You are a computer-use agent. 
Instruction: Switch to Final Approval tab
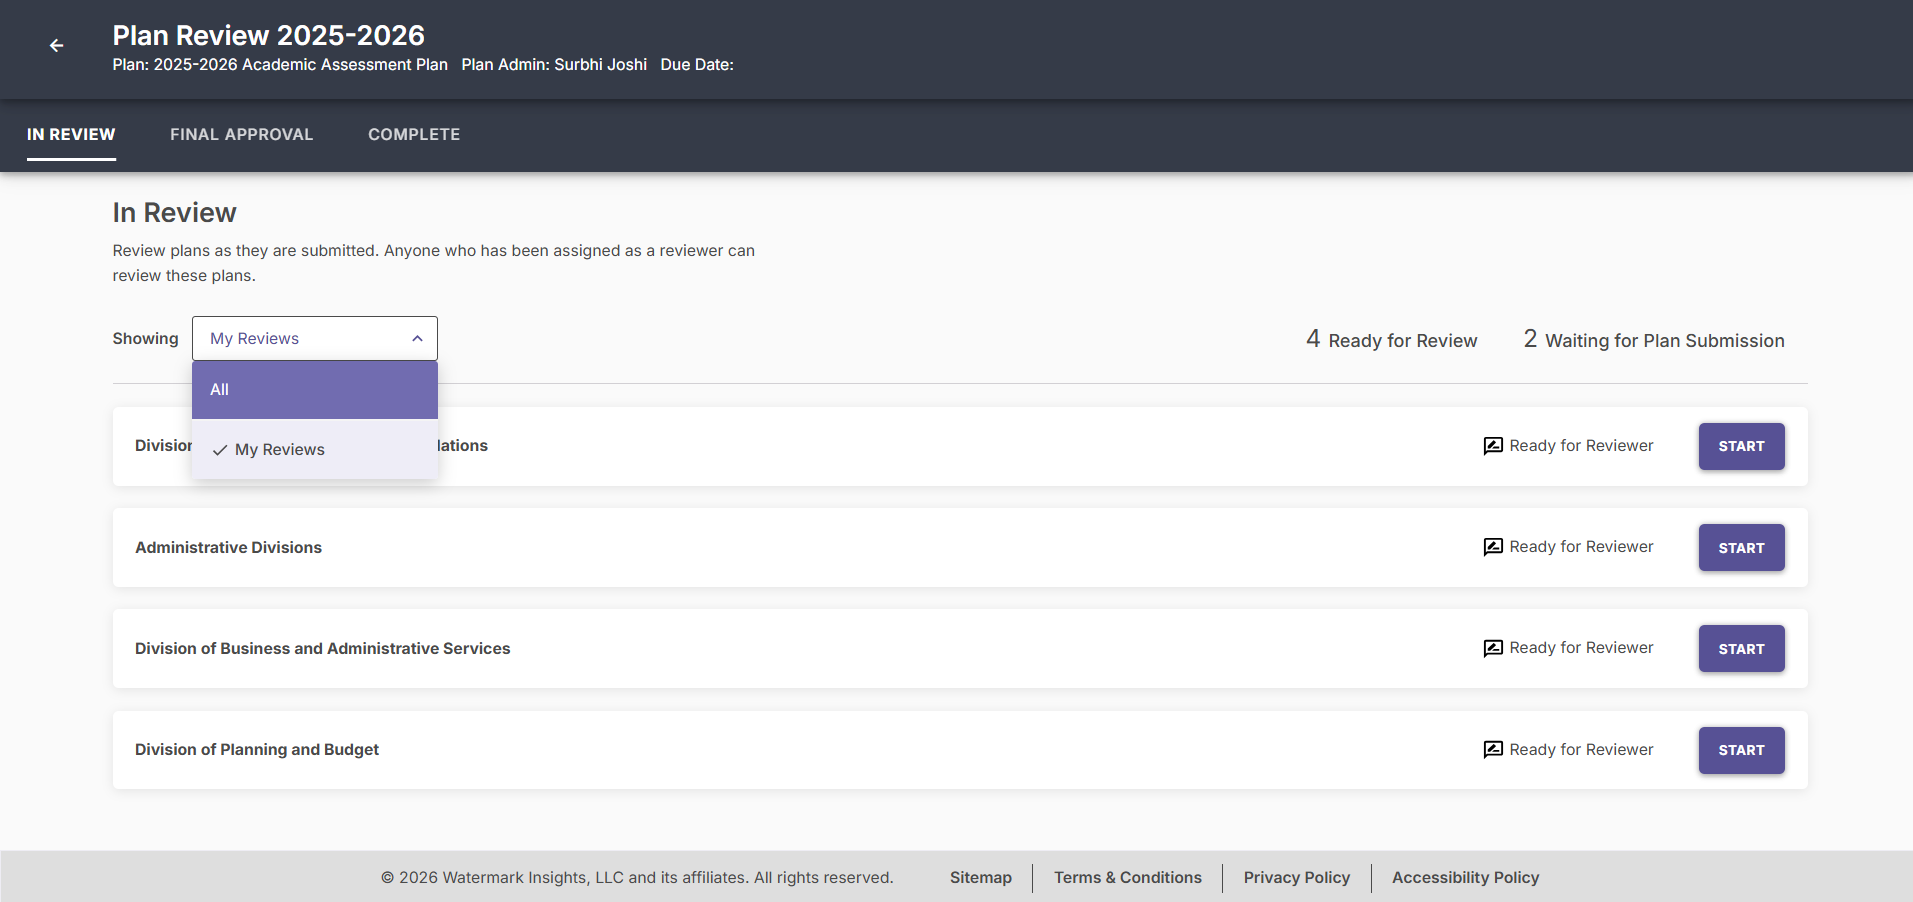242,134
